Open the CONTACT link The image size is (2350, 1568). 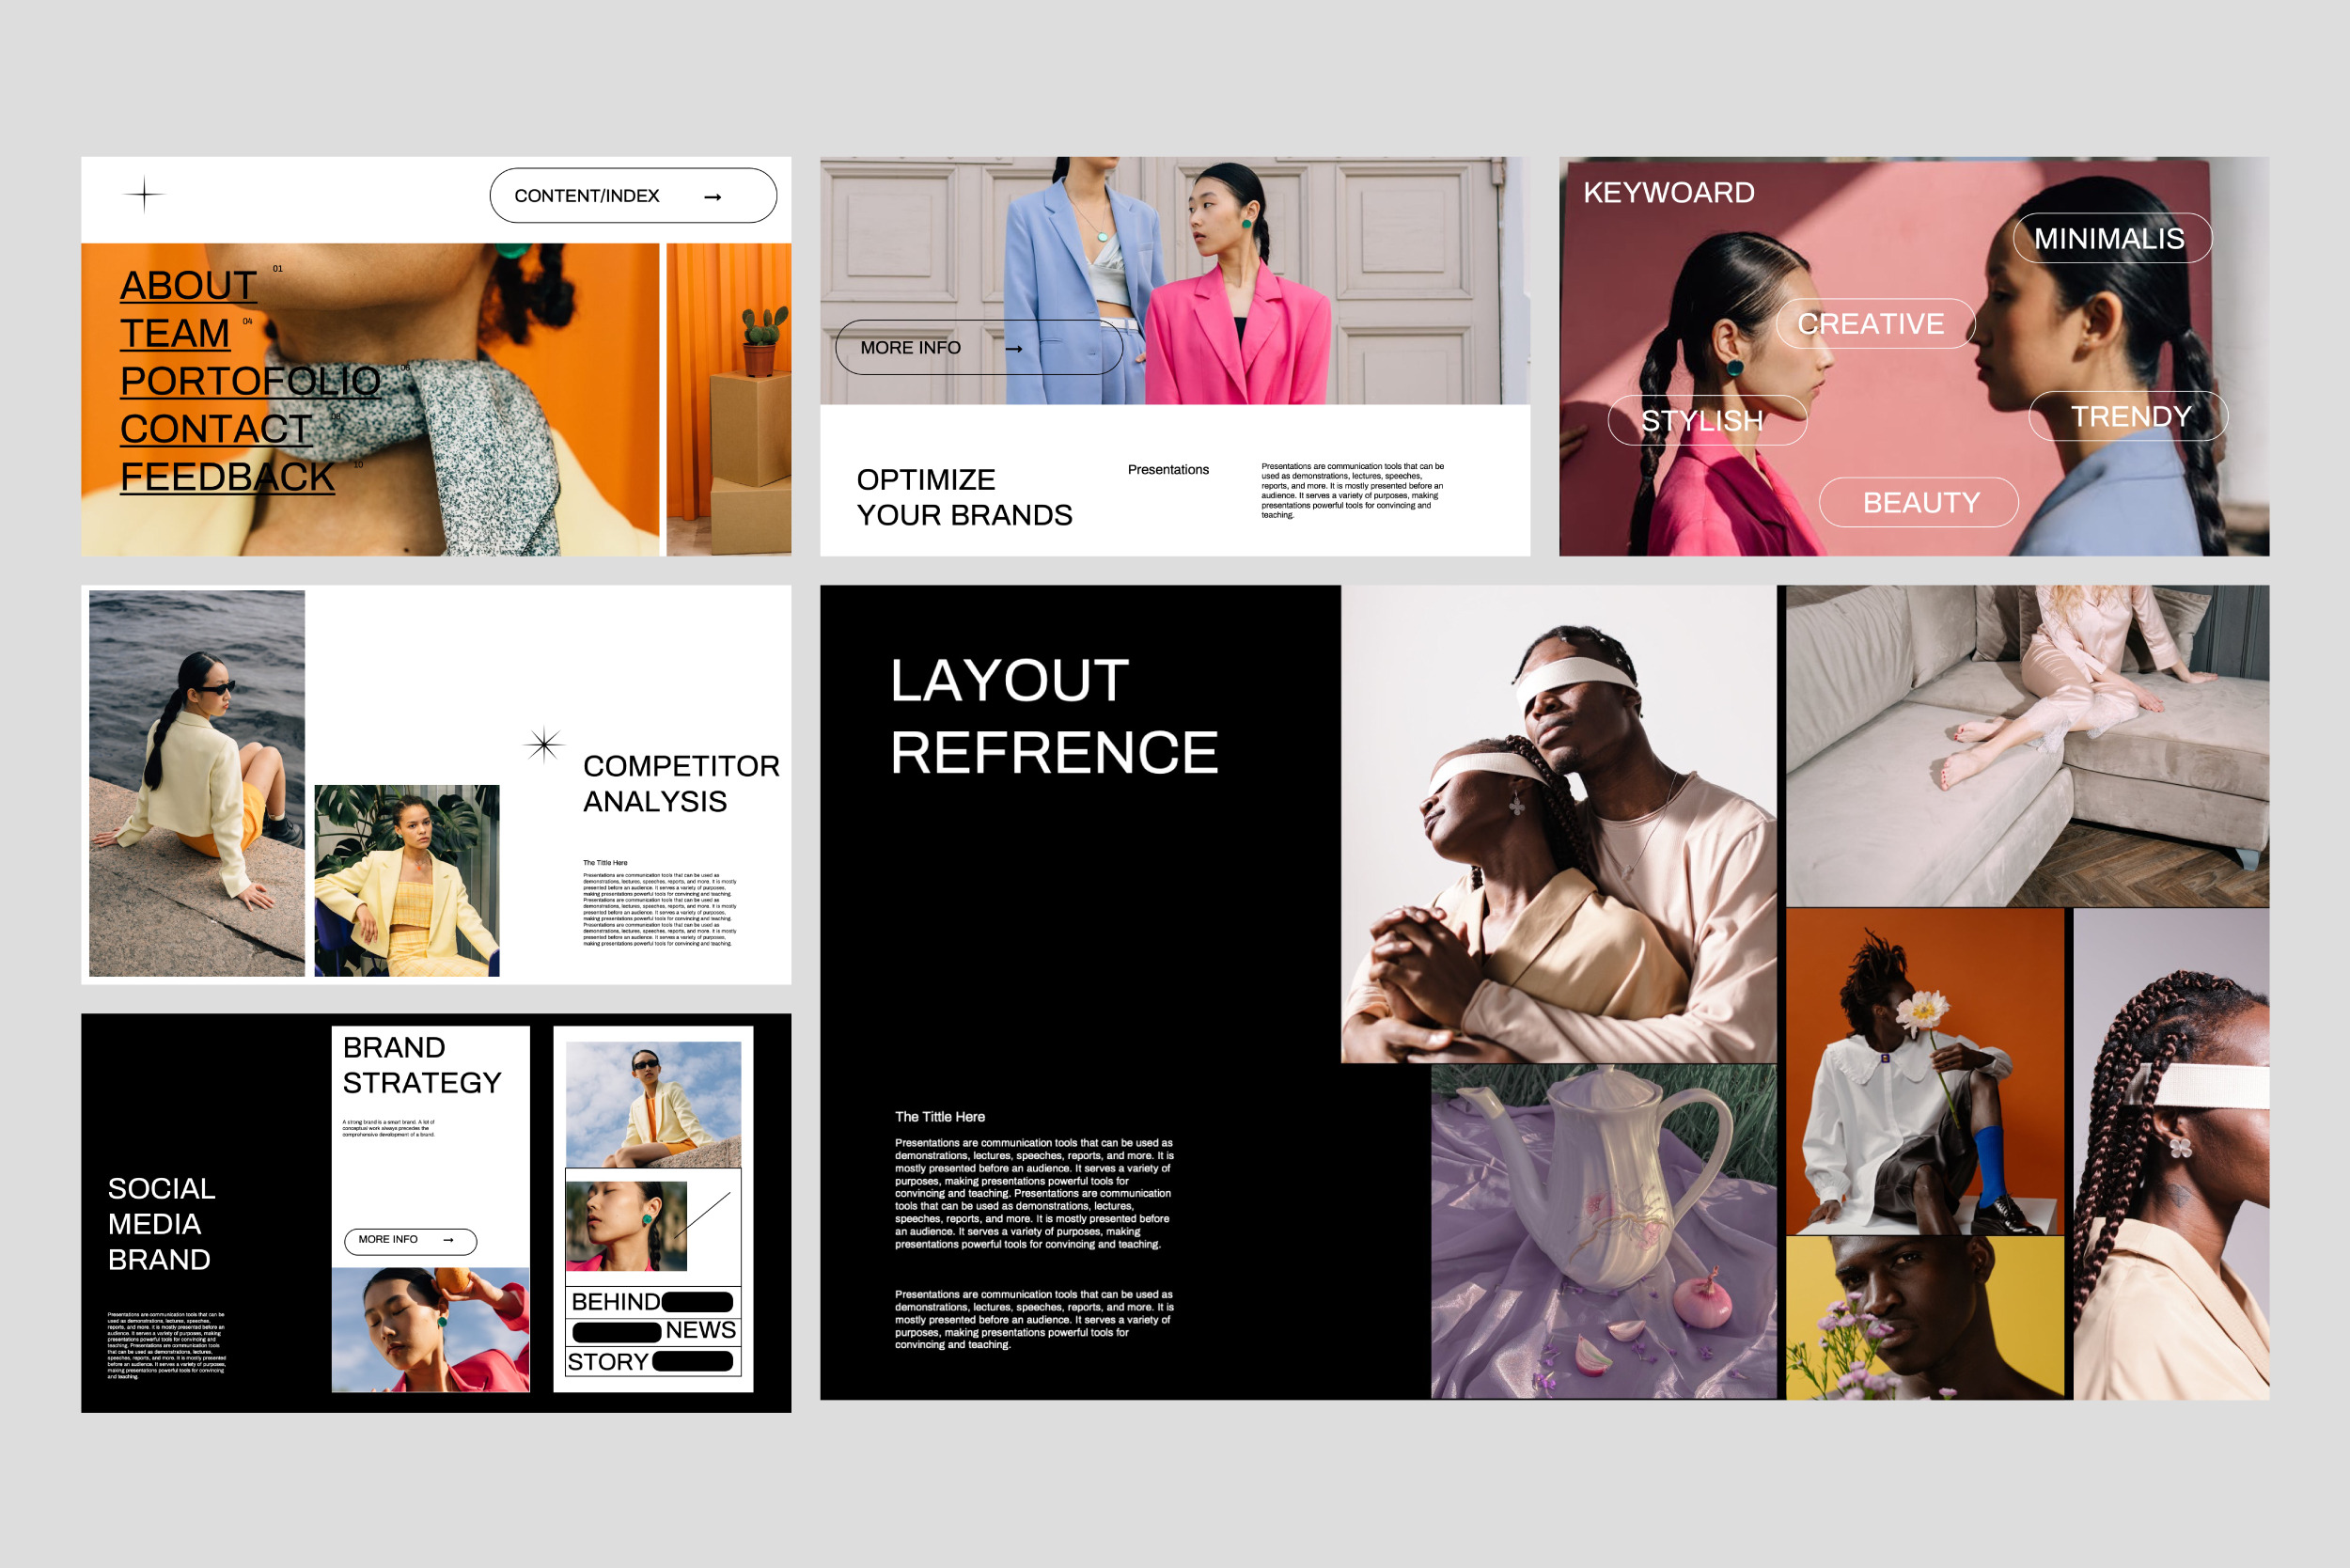tap(216, 429)
